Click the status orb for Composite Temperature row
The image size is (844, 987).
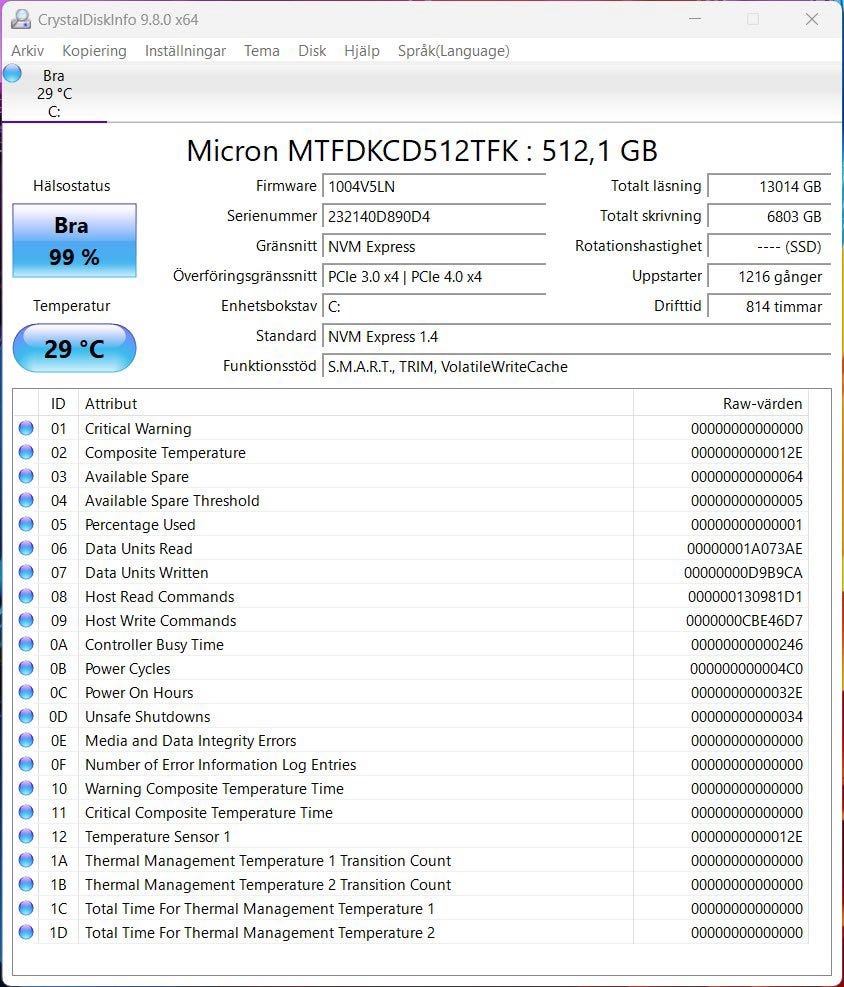pyautogui.click(x=26, y=452)
